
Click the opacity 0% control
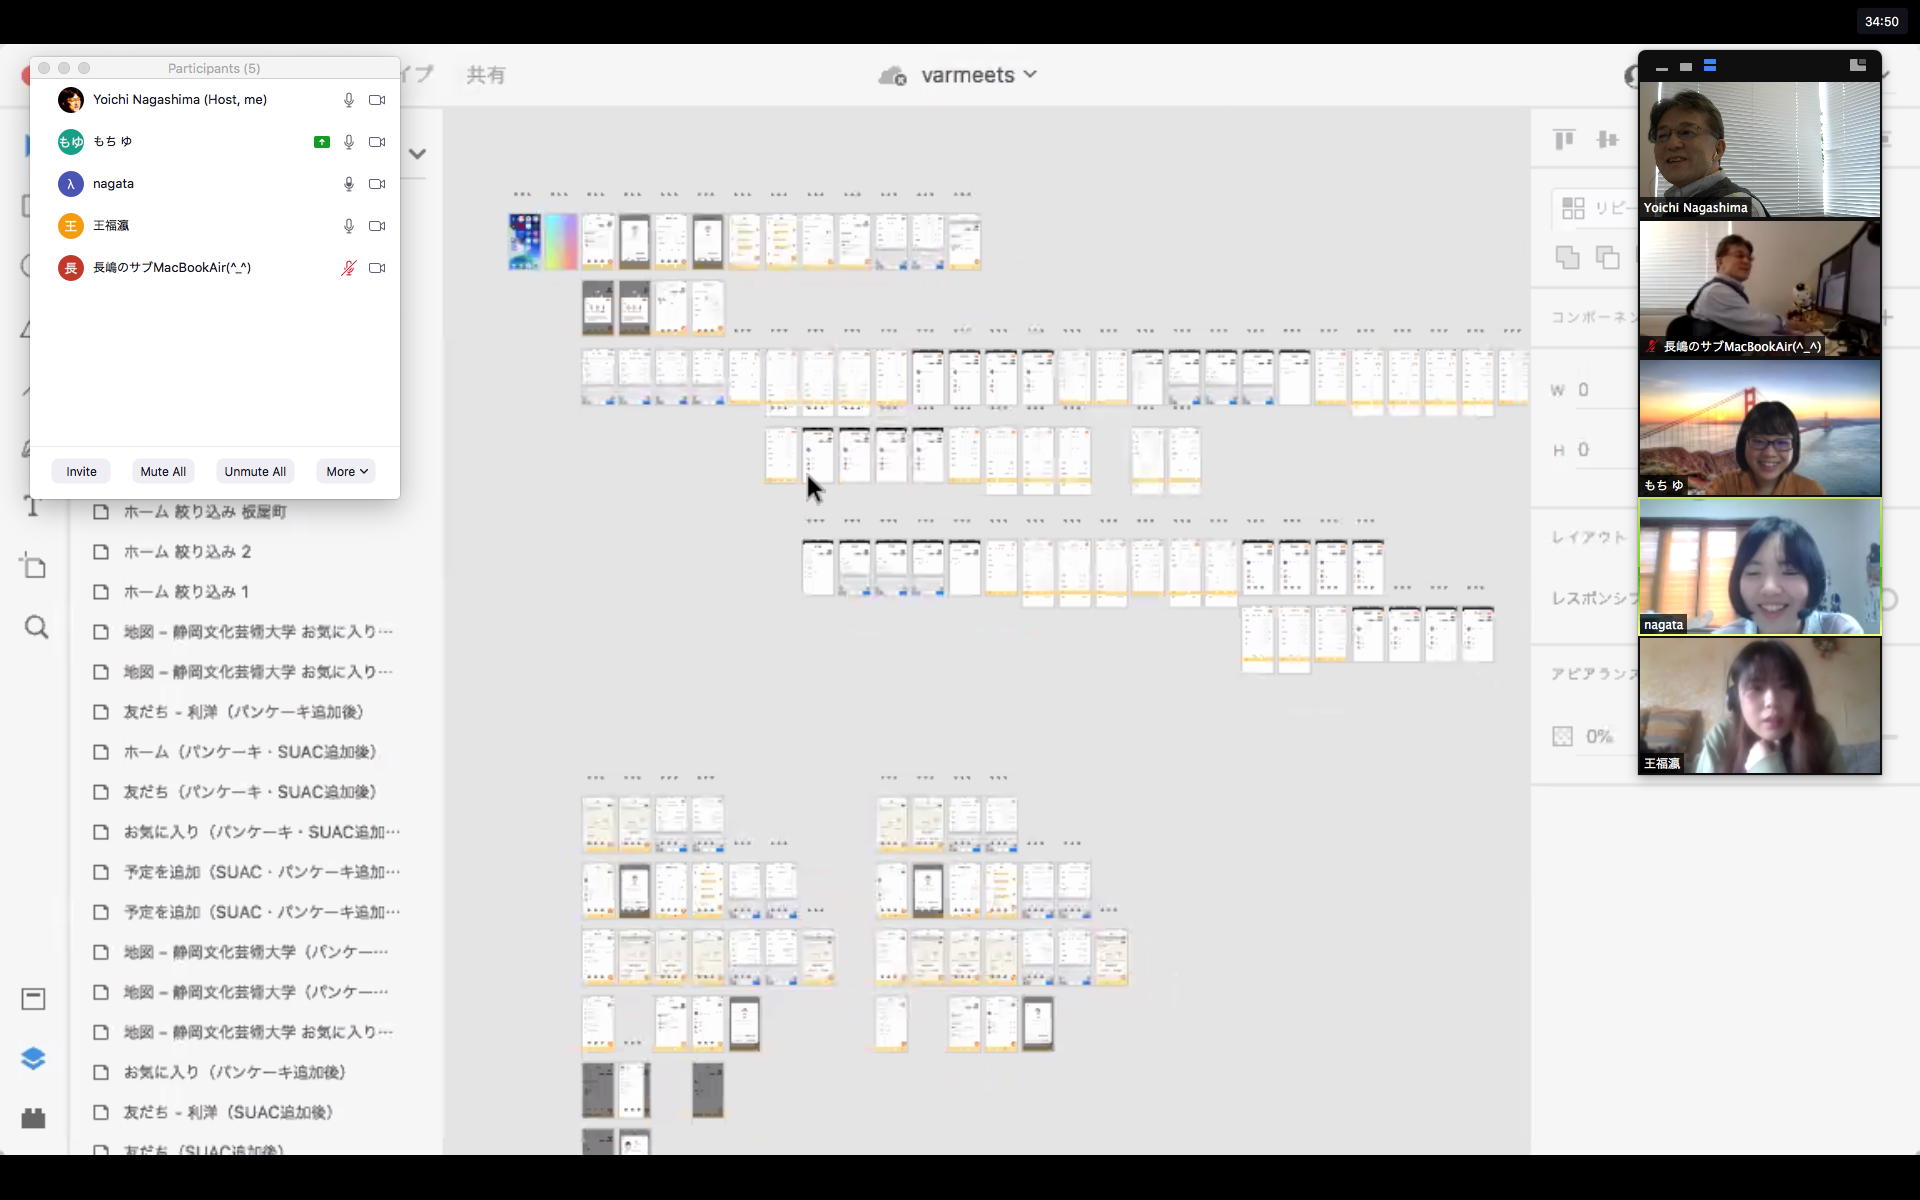point(1598,737)
